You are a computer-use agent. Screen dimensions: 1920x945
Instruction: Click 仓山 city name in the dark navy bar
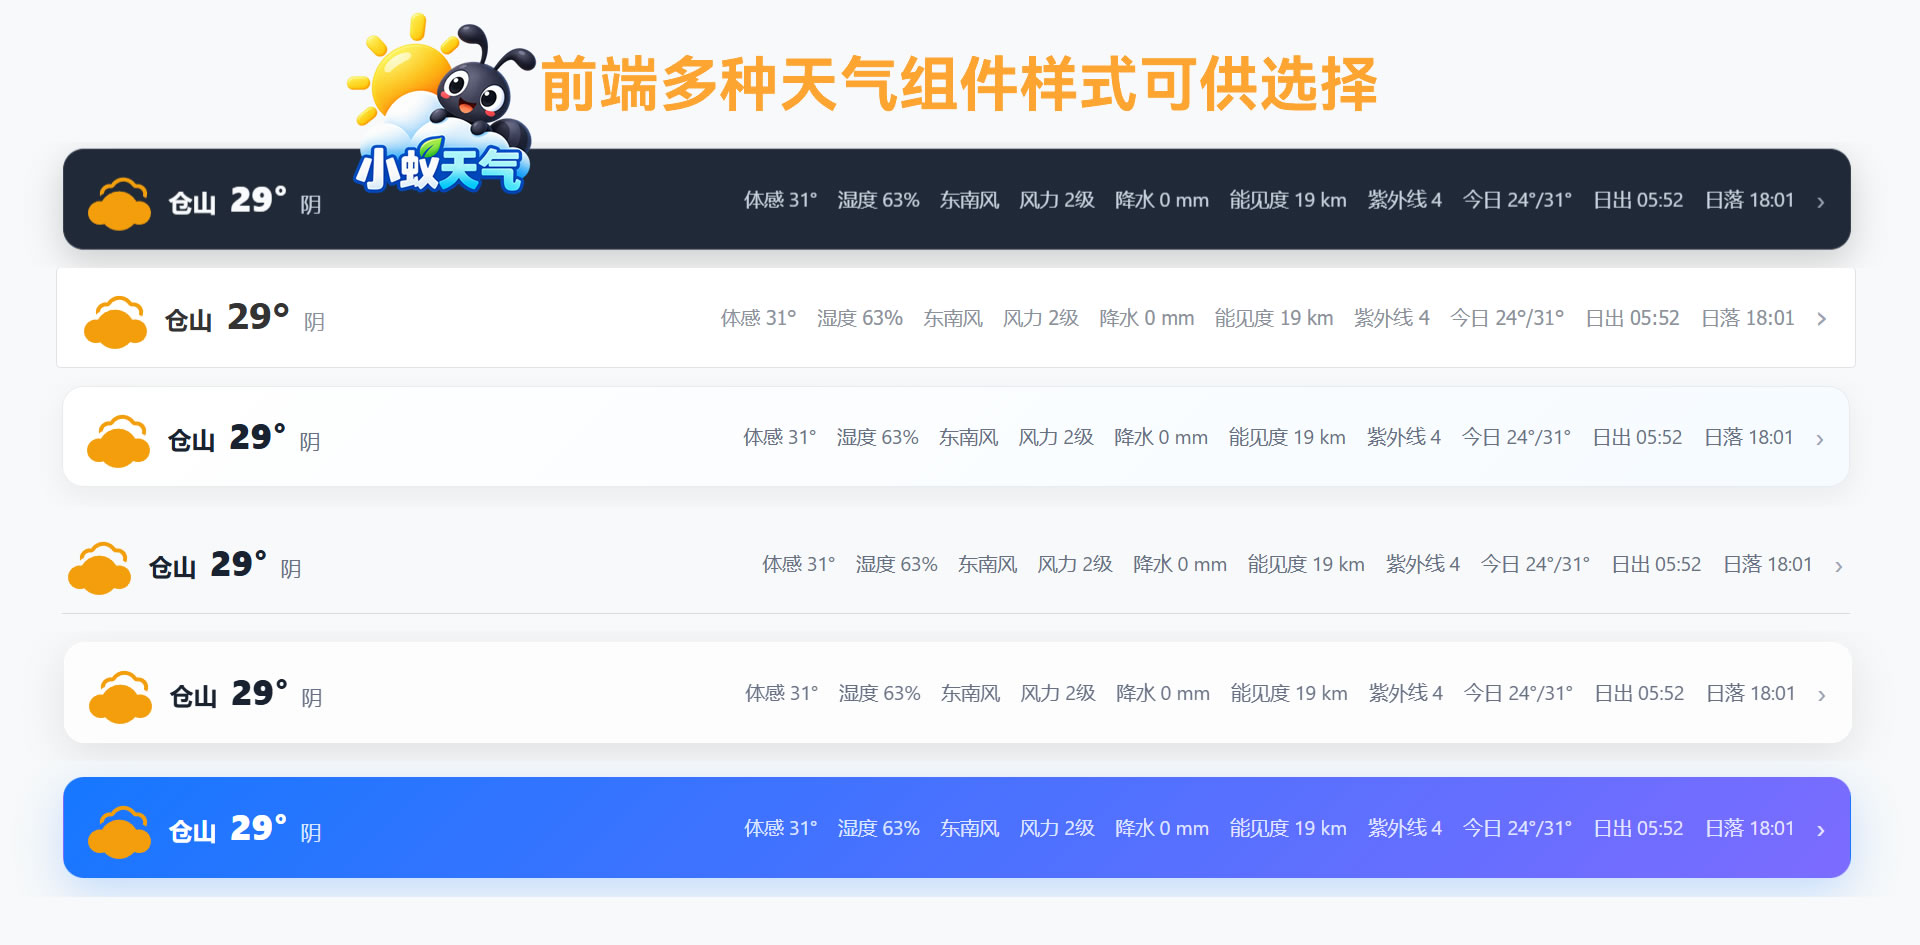click(x=192, y=203)
